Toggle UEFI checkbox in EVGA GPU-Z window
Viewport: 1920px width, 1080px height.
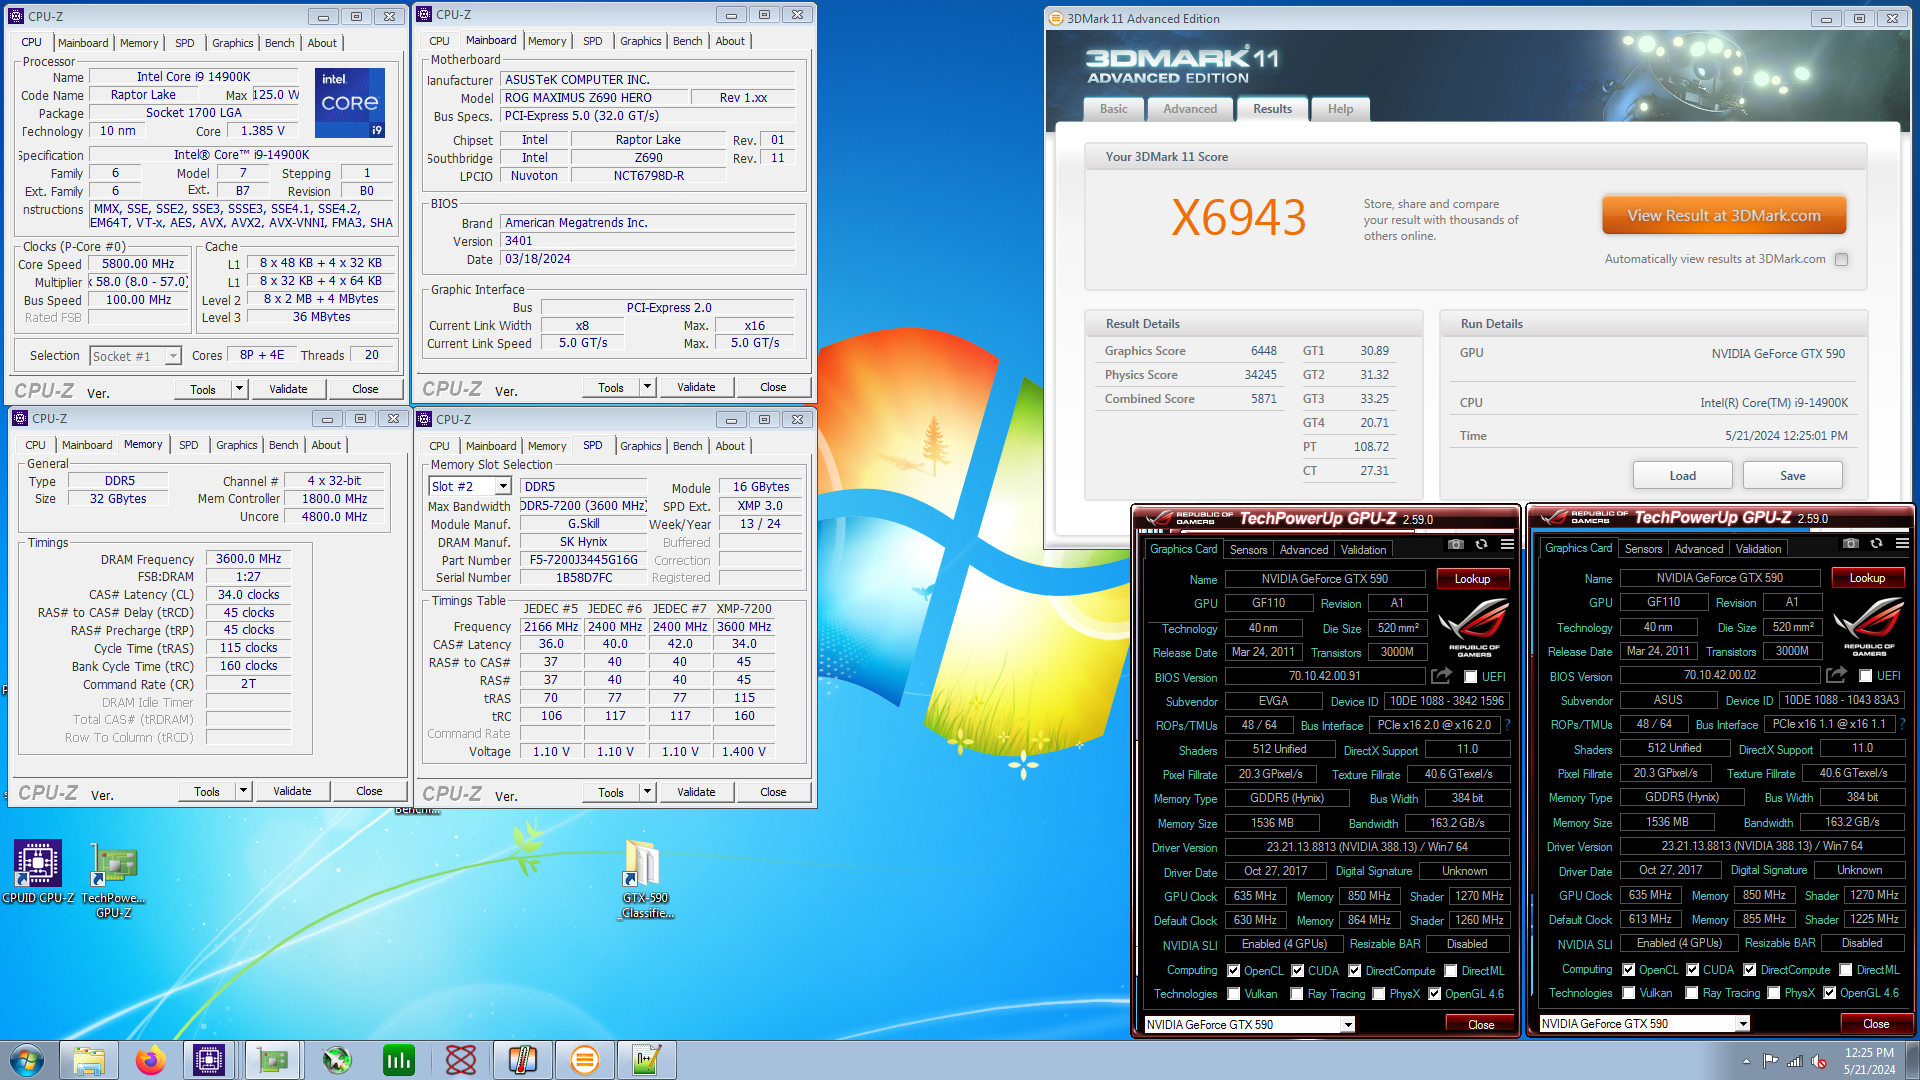1470,677
